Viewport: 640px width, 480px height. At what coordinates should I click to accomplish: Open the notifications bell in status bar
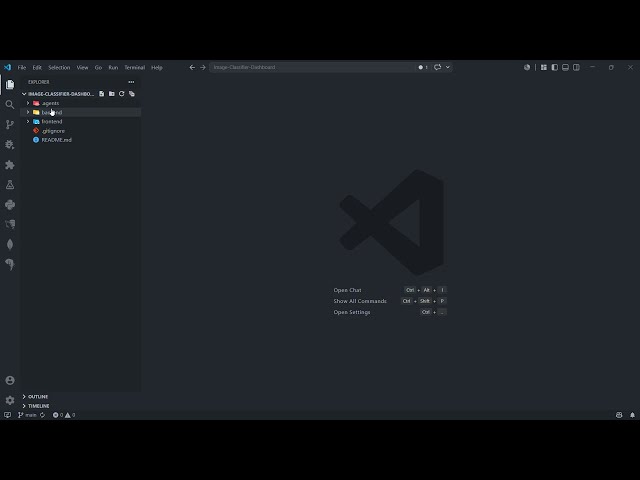click(632, 415)
